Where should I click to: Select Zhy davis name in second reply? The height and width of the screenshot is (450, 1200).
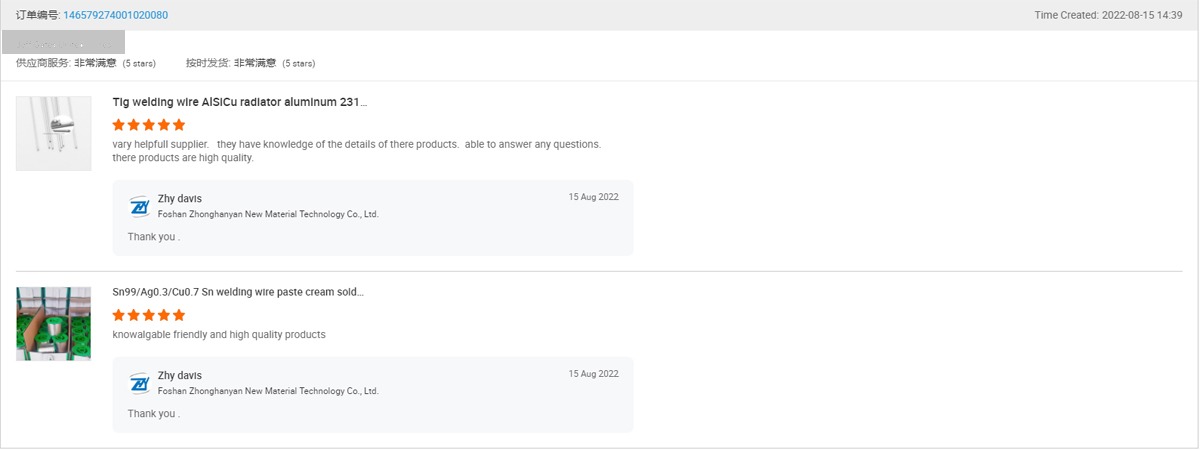180,375
